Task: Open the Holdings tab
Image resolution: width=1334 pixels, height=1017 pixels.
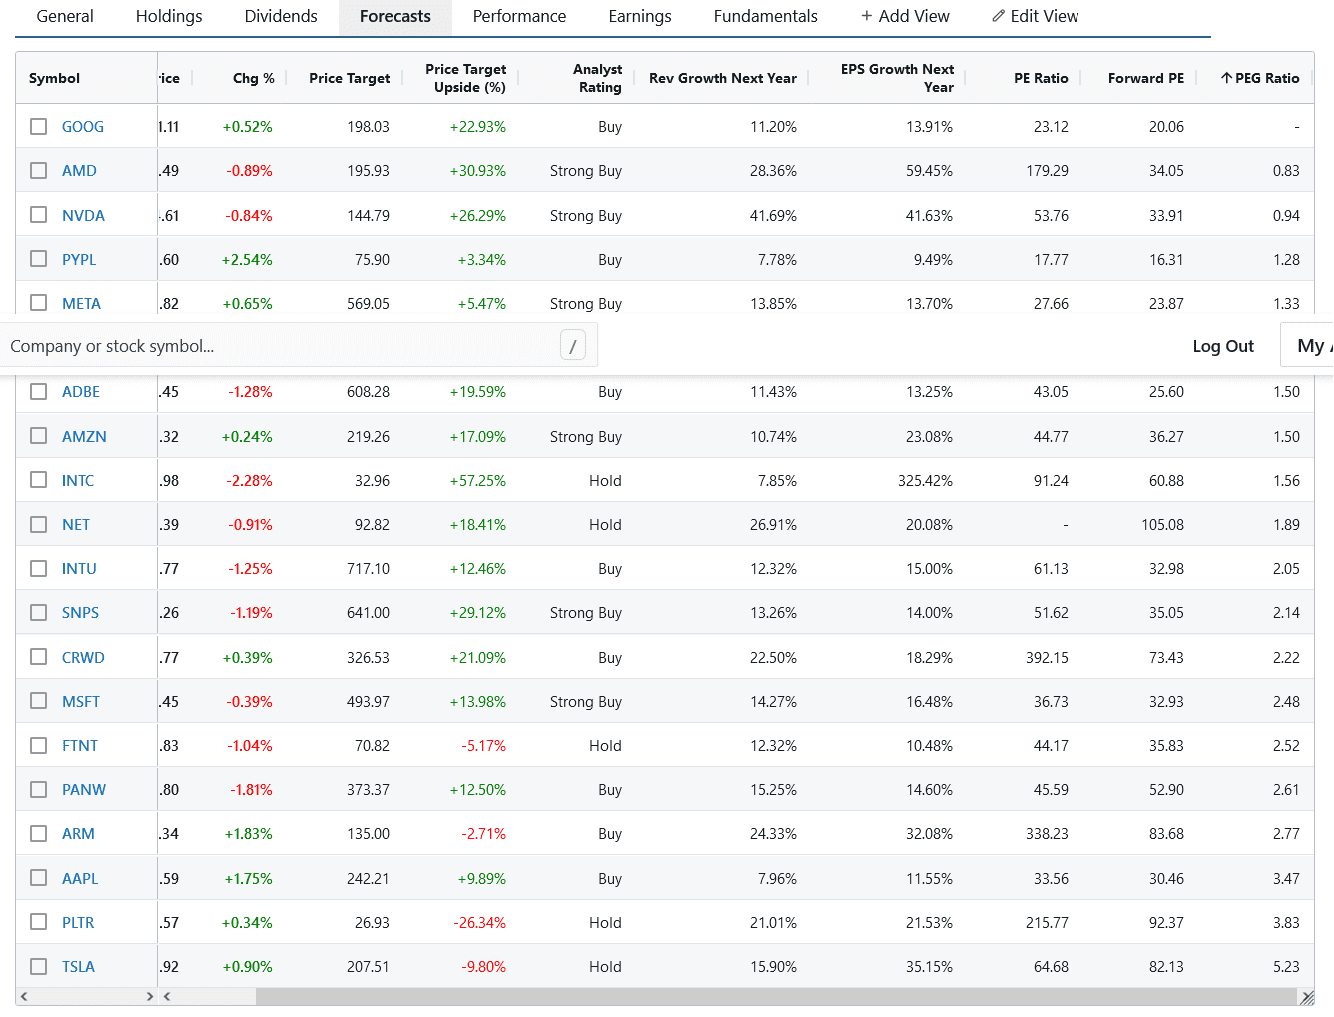Action: tap(169, 17)
